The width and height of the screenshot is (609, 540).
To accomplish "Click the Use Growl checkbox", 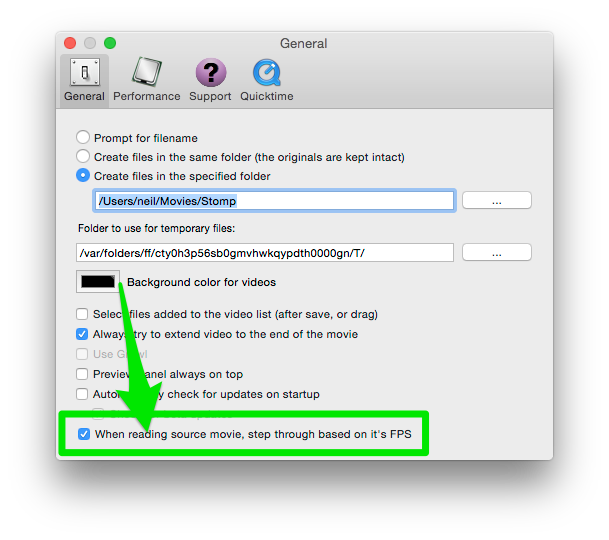I will tap(82, 354).
